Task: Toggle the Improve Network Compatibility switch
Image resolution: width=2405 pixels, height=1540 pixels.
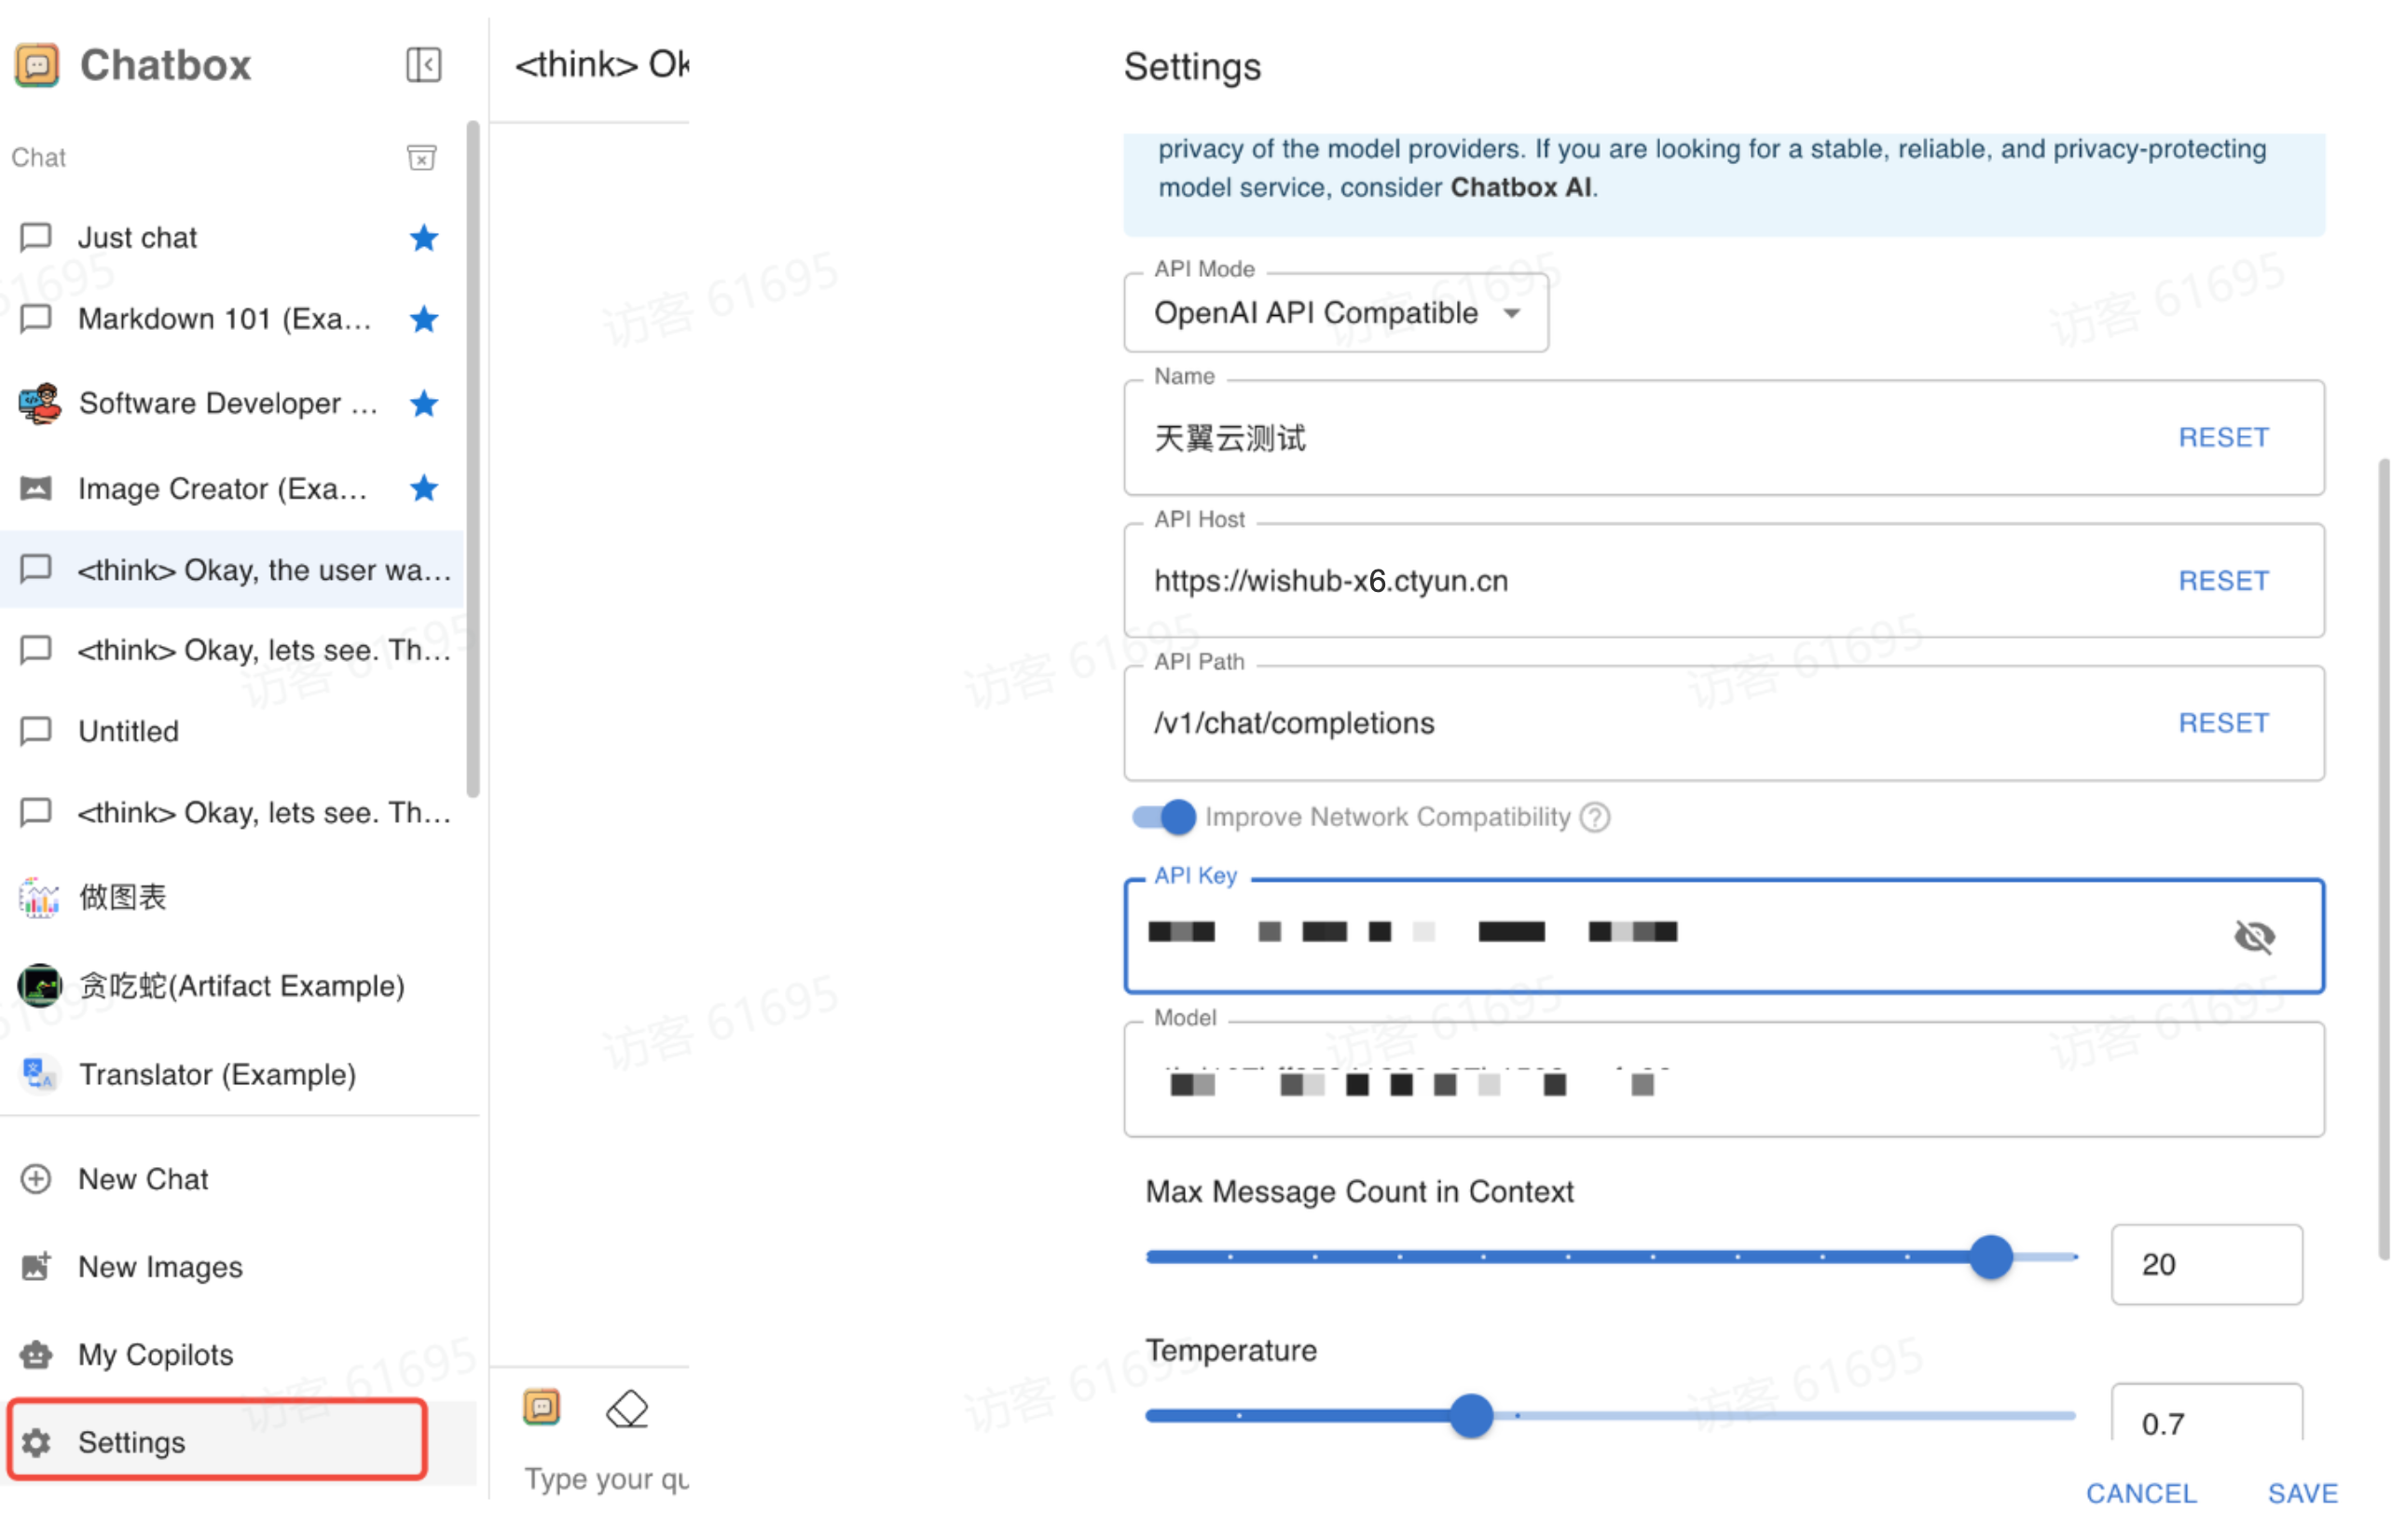Action: (x=1164, y=817)
